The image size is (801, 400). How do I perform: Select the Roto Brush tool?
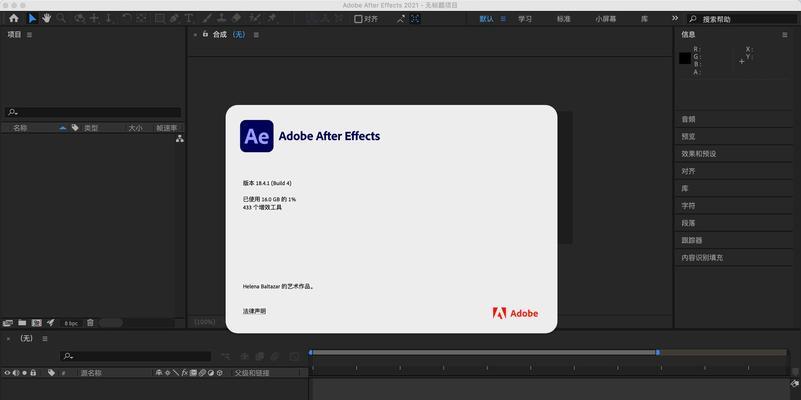[254, 18]
